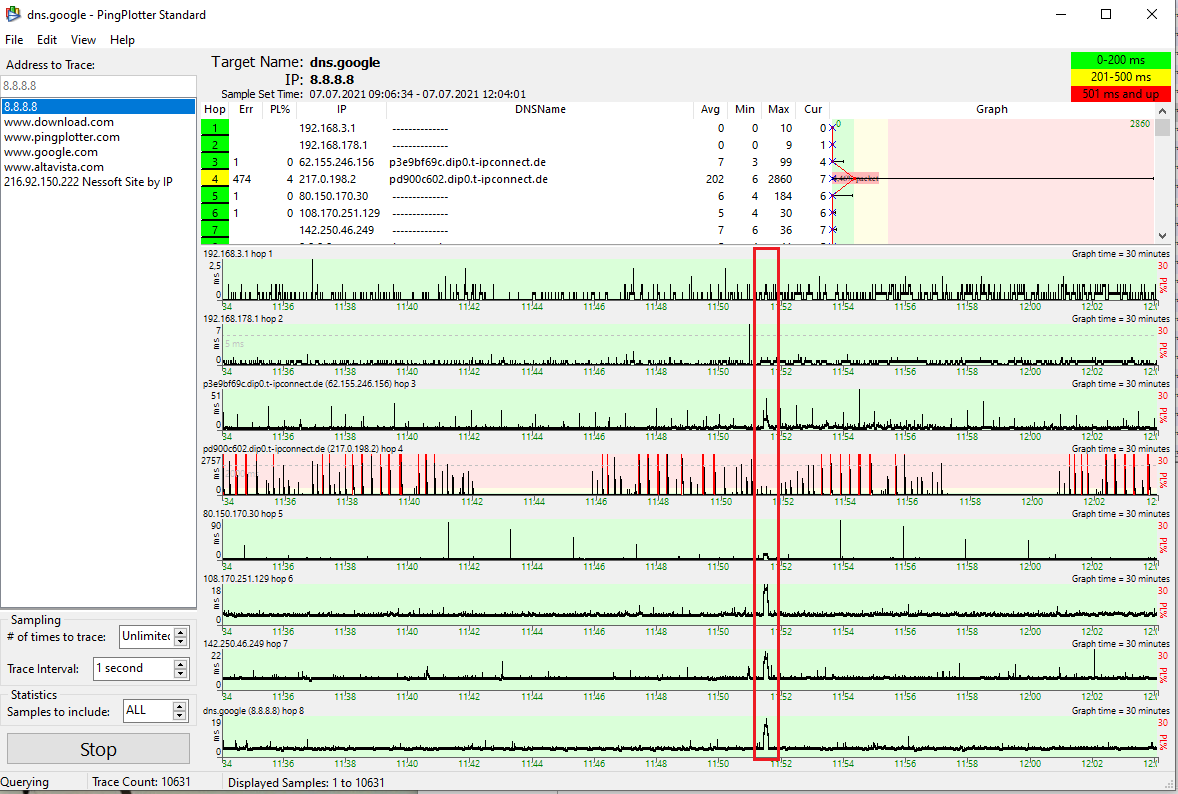
Task: Click the Graph column header
Action: (x=992, y=110)
